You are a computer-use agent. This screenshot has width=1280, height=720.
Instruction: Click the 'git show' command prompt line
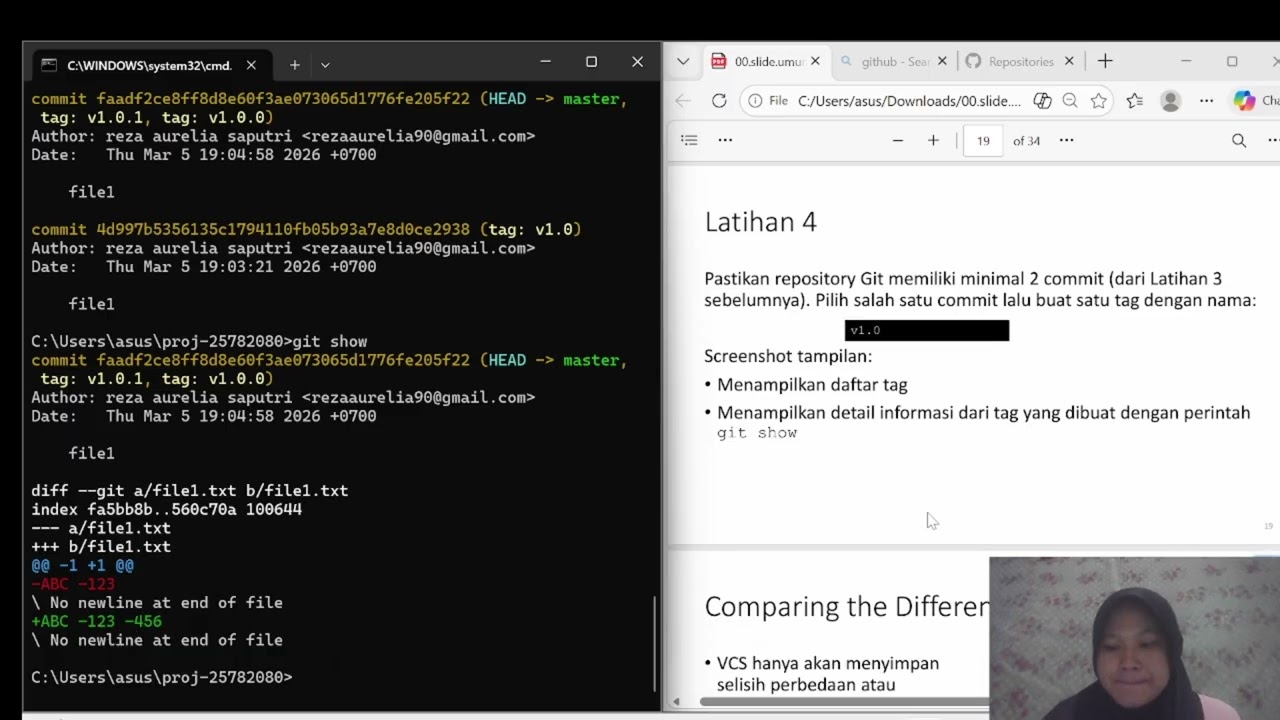click(199, 342)
